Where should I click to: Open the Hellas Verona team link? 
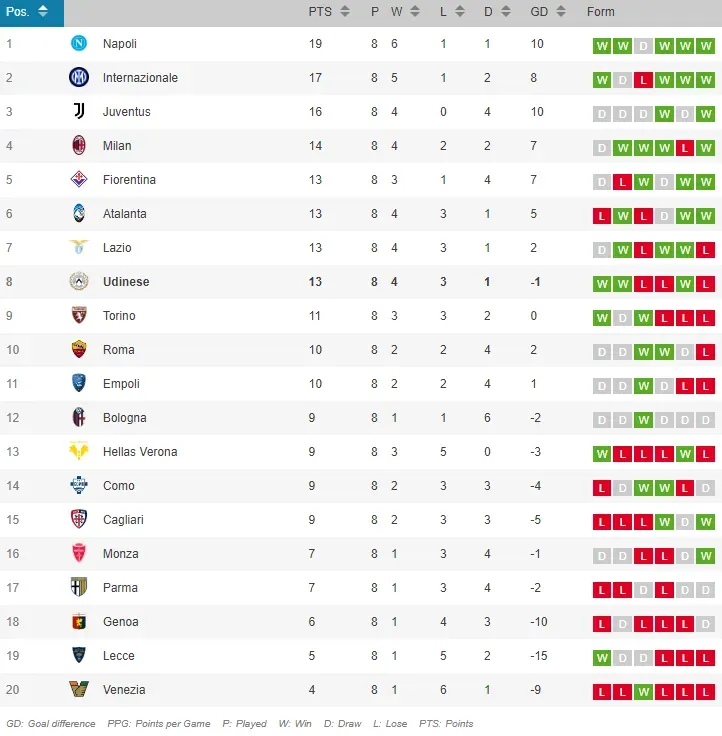point(140,452)
